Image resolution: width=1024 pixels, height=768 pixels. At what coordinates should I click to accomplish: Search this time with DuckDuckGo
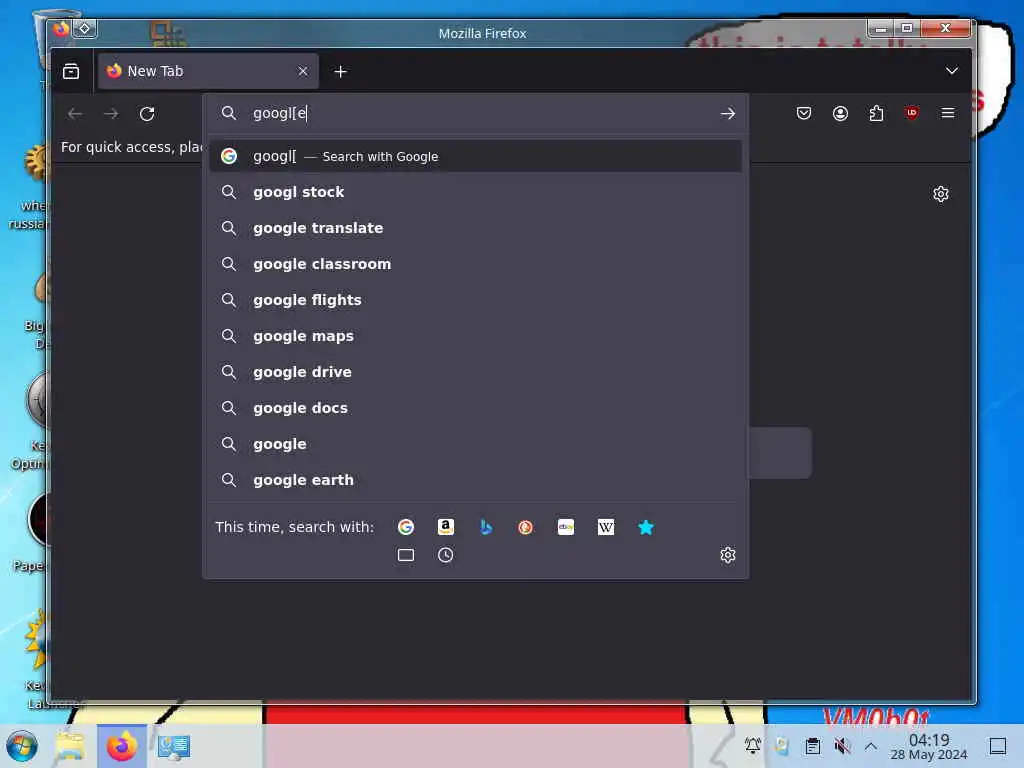(x=525, y=527)
